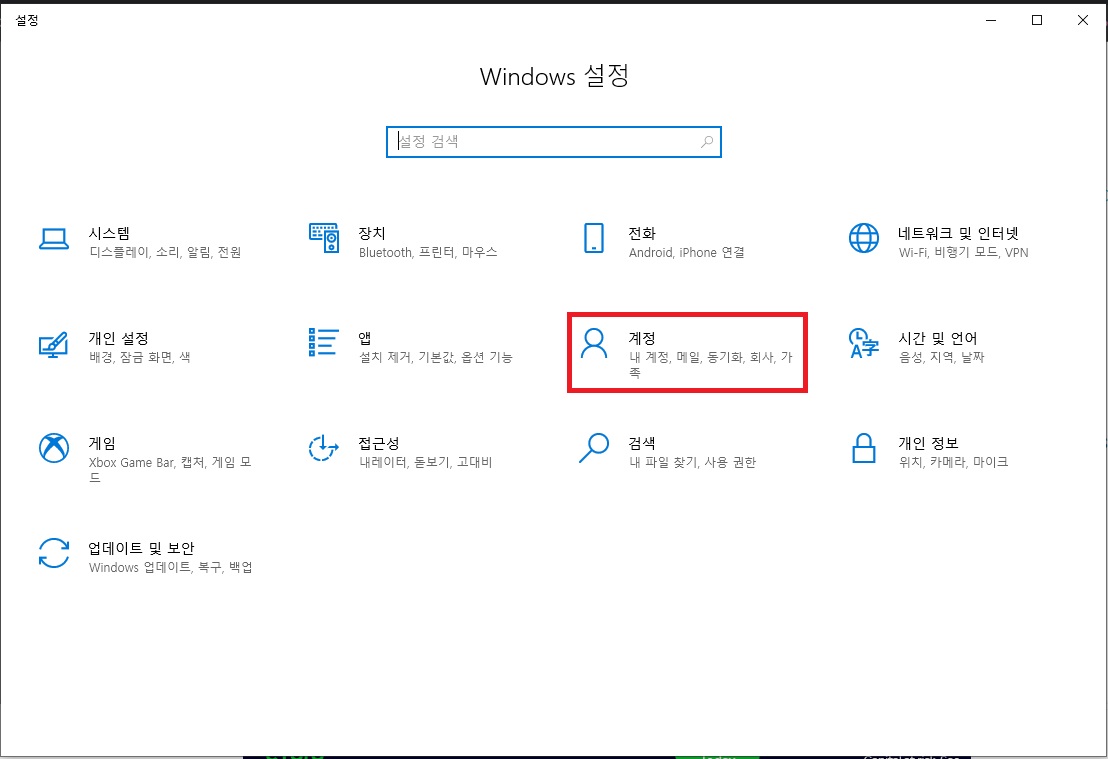Open the 전화 settings label

click(642, 233)
